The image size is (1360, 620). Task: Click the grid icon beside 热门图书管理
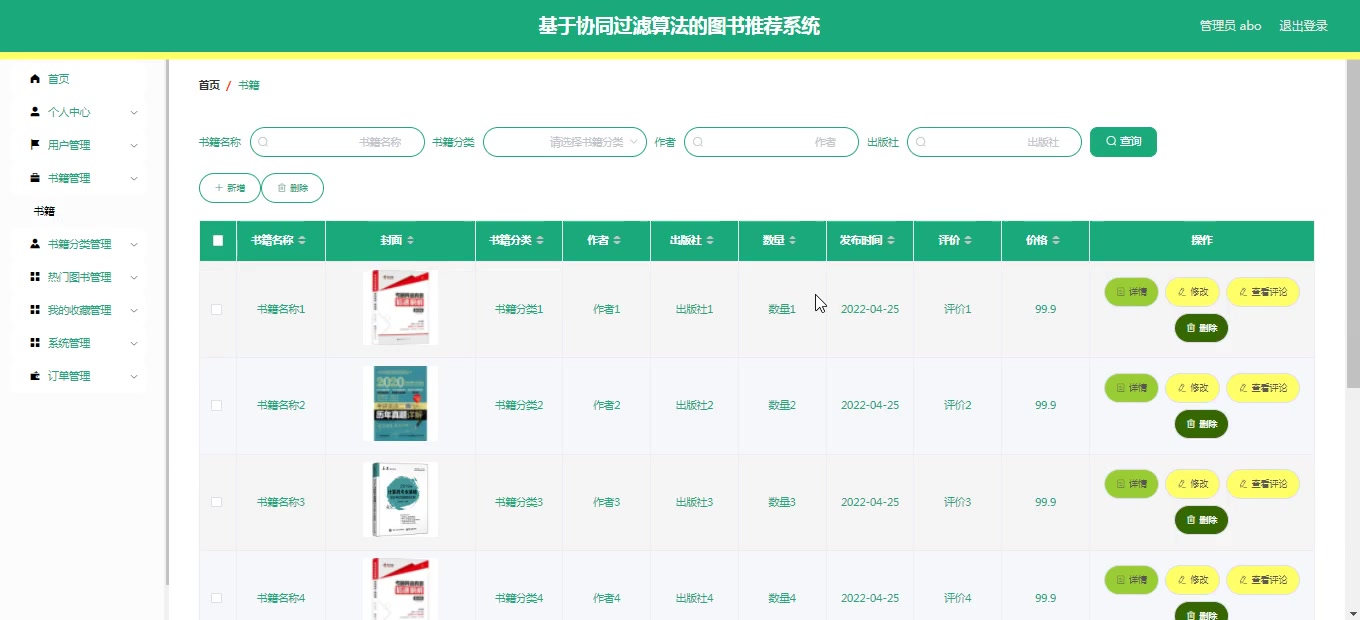[x=33, y=276]
